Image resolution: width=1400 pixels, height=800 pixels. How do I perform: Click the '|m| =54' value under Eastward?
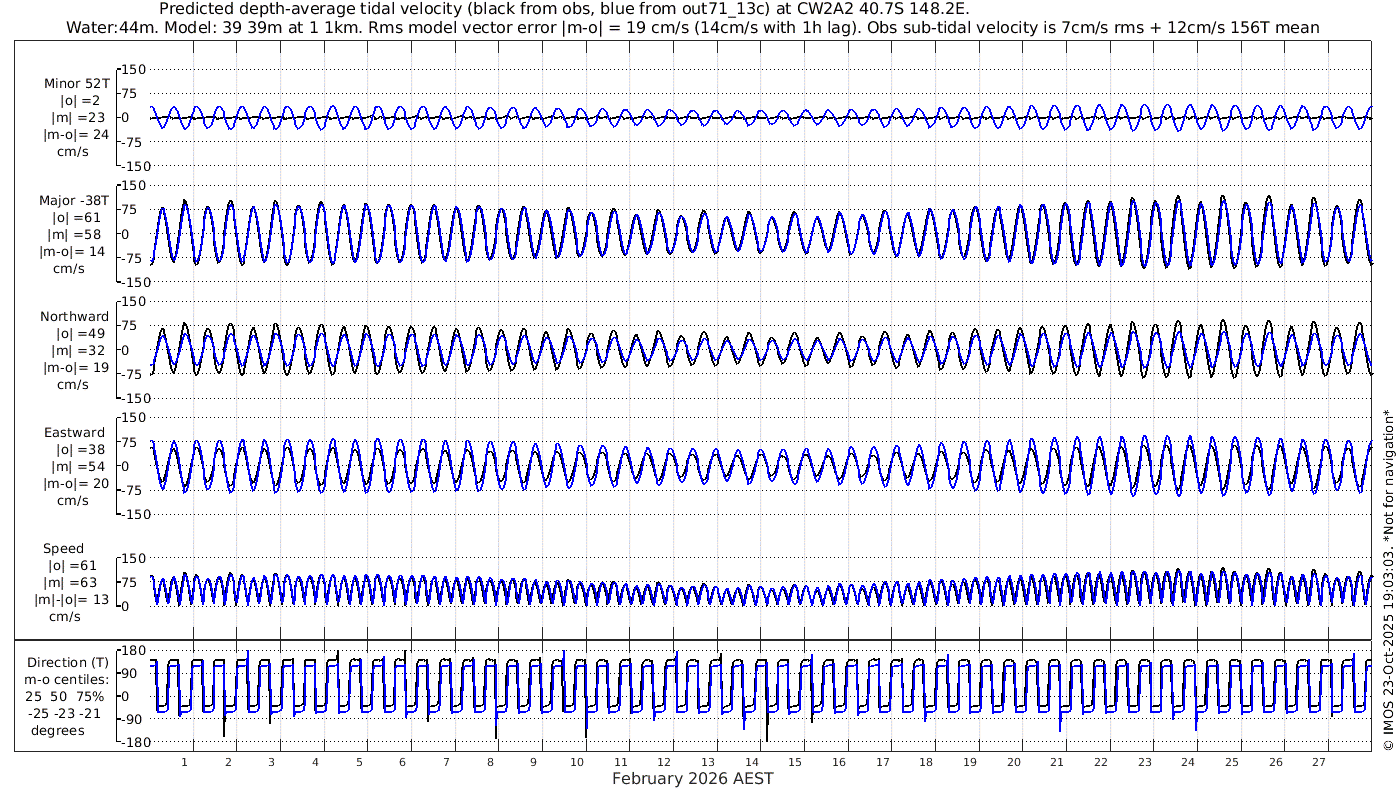click(76, 466)
